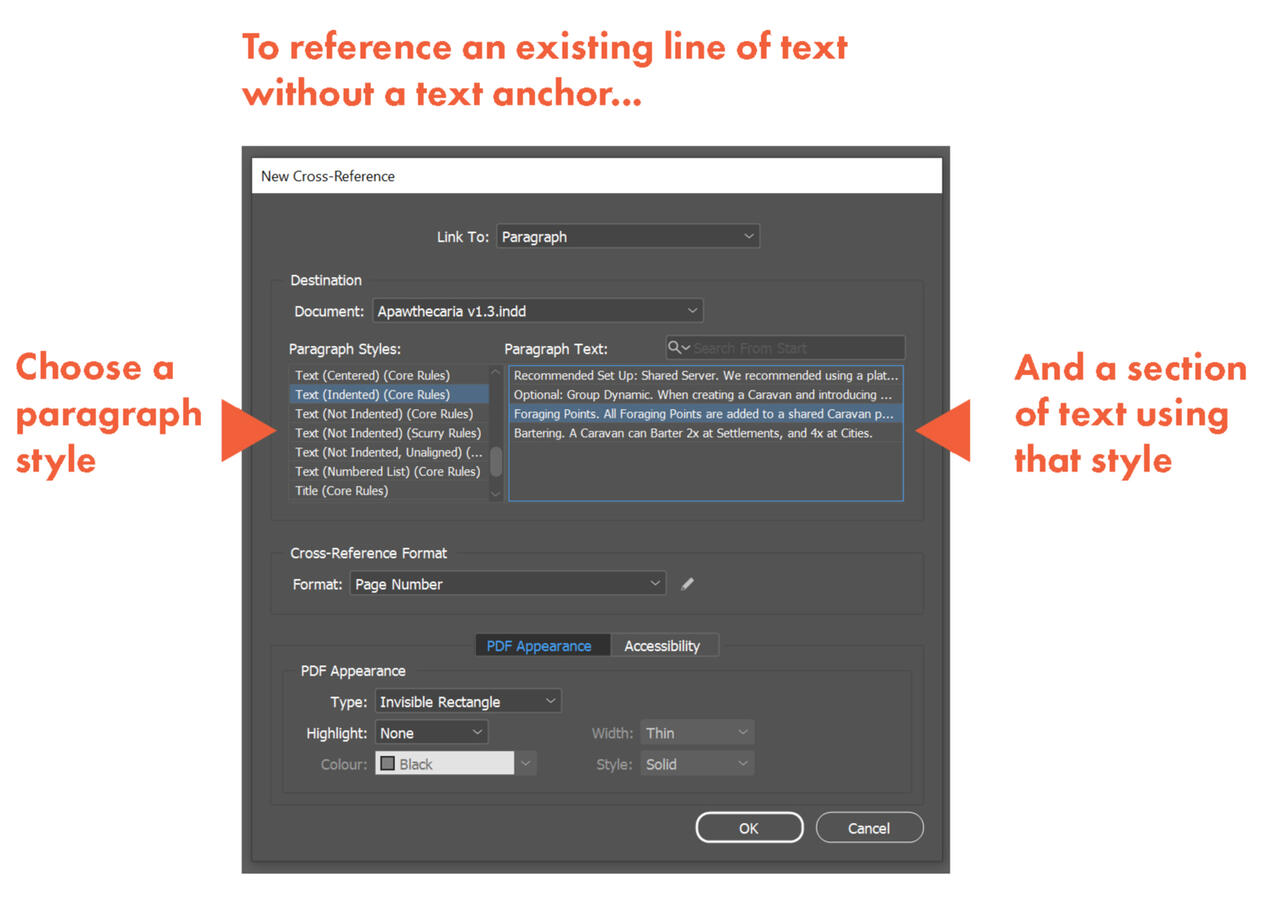Viewport: 1287px width, 899px height.
Task: Switch to the PDF Appearance tab
Action: [542, 645]
